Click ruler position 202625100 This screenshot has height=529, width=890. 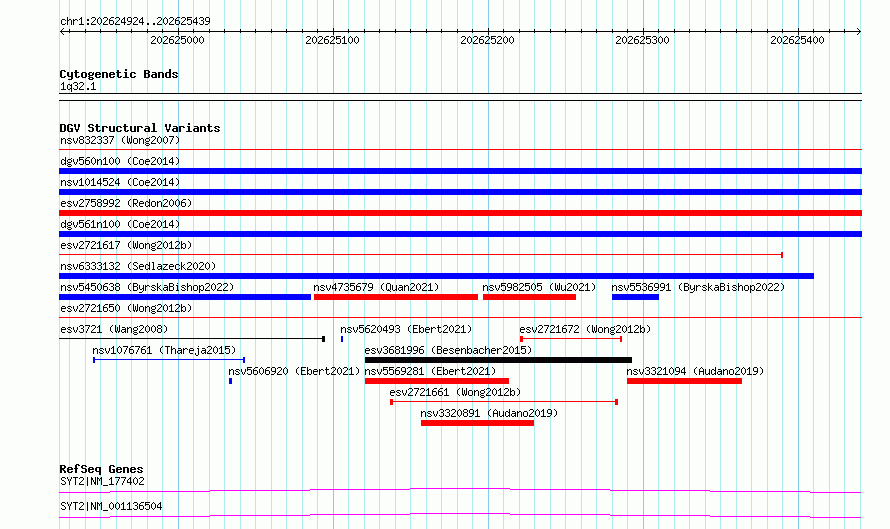[x=333, y=40]
